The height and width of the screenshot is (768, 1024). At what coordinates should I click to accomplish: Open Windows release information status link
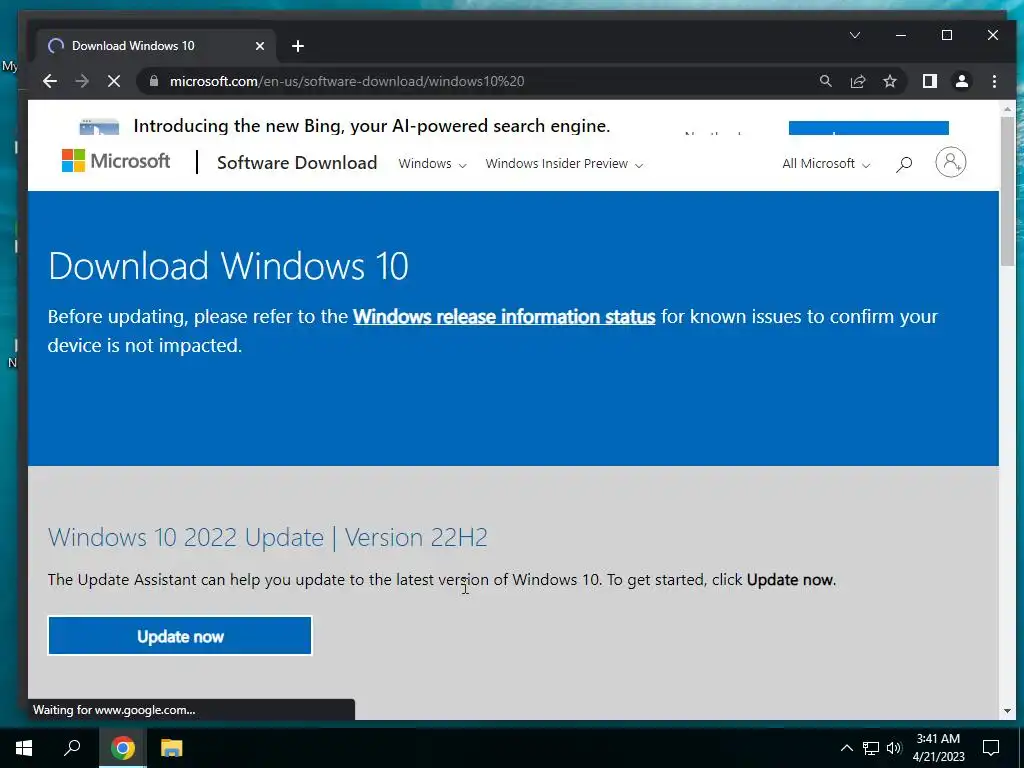[504, 317]
